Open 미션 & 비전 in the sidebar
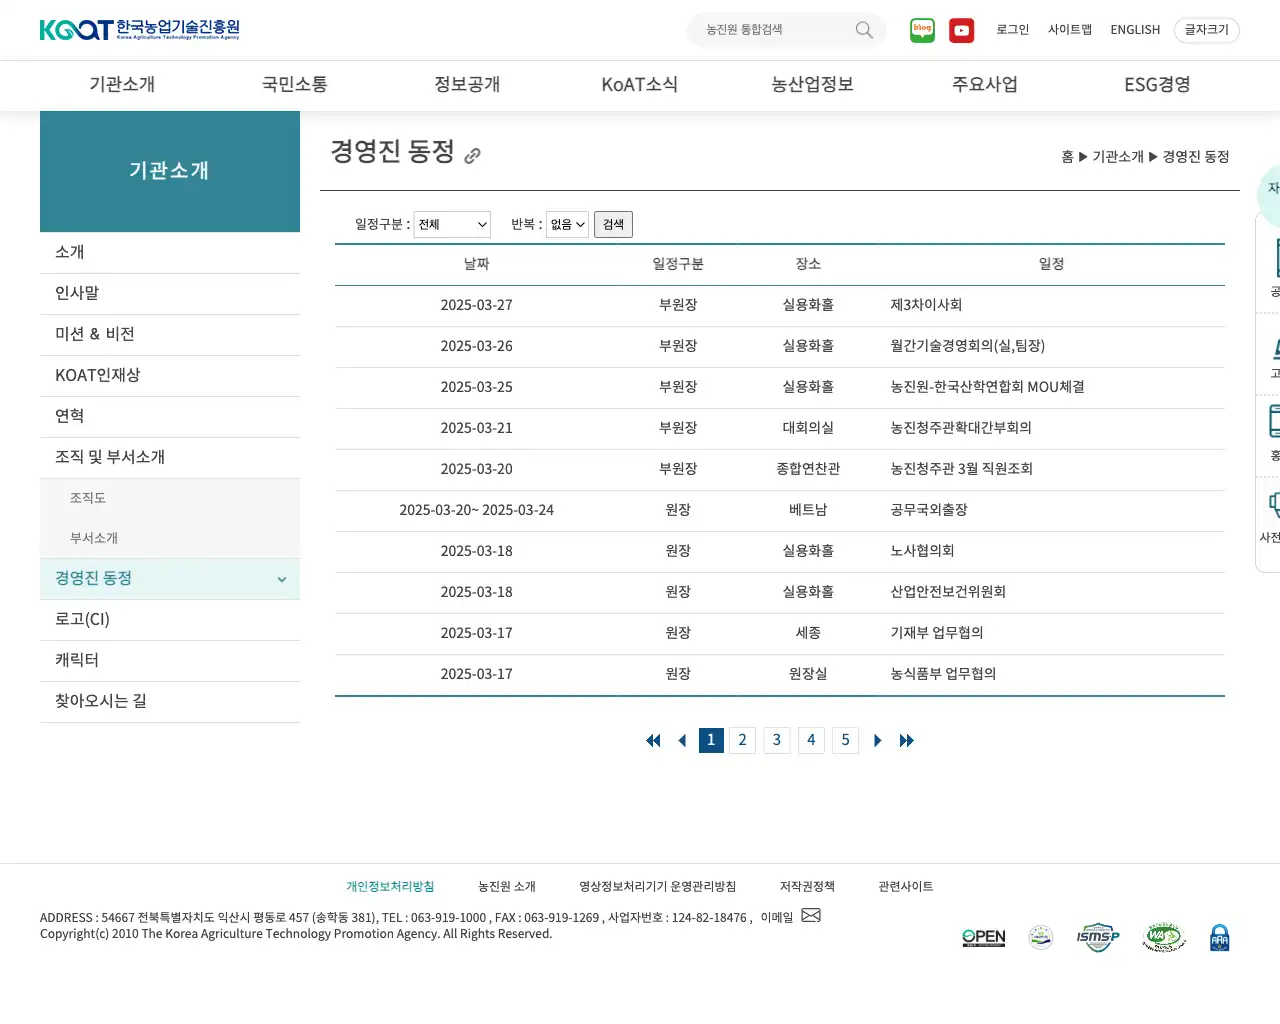 [170, 335]
